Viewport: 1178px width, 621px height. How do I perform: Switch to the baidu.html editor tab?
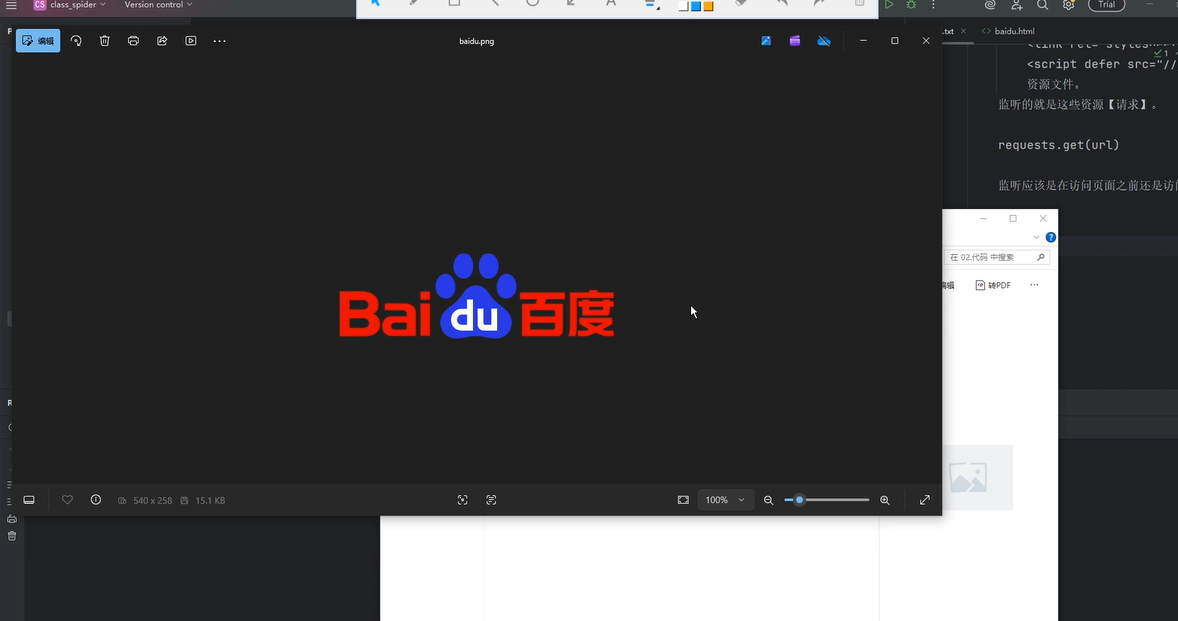1008,31
